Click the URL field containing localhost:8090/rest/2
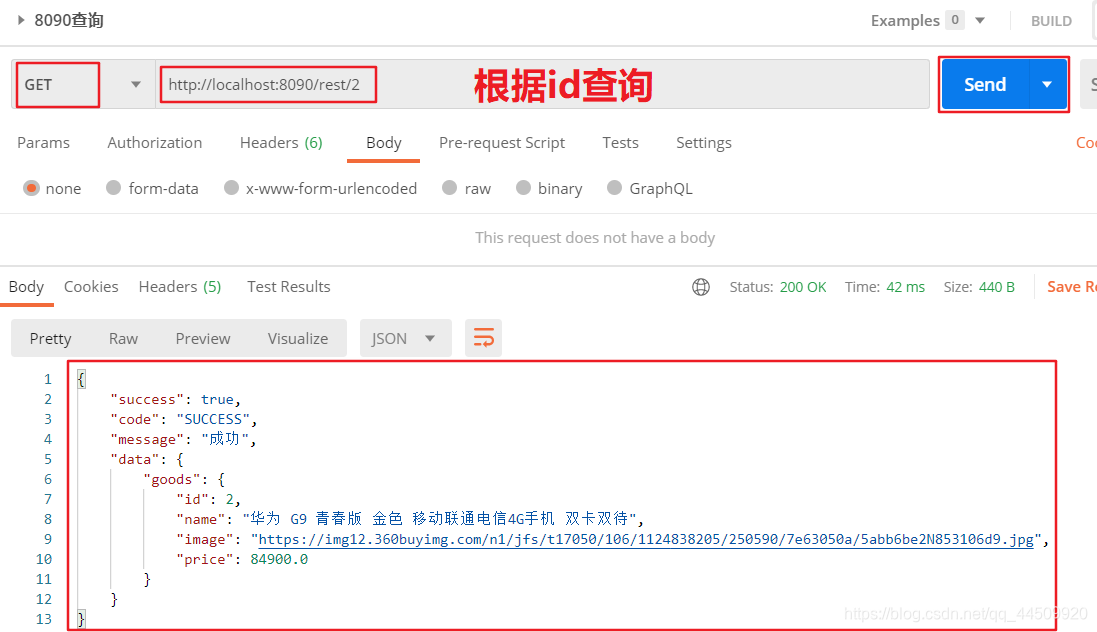The image size is (1097, 632). point(268,85)
